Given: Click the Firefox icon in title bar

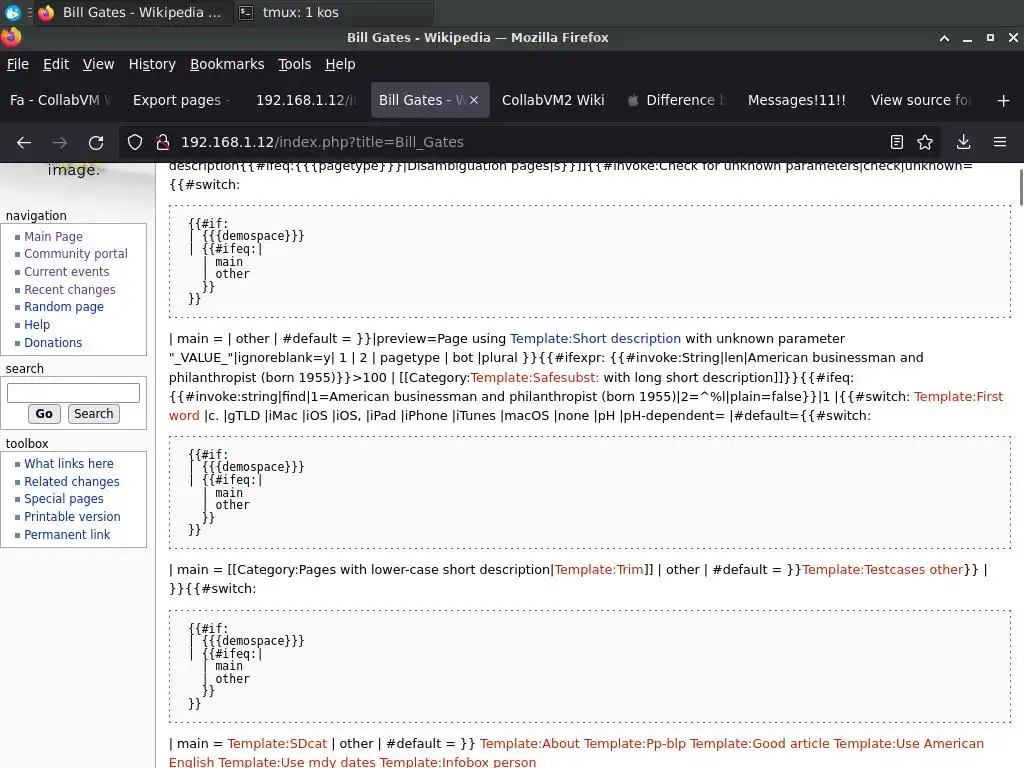Looking at the screenshot, I should coord(11,37).
